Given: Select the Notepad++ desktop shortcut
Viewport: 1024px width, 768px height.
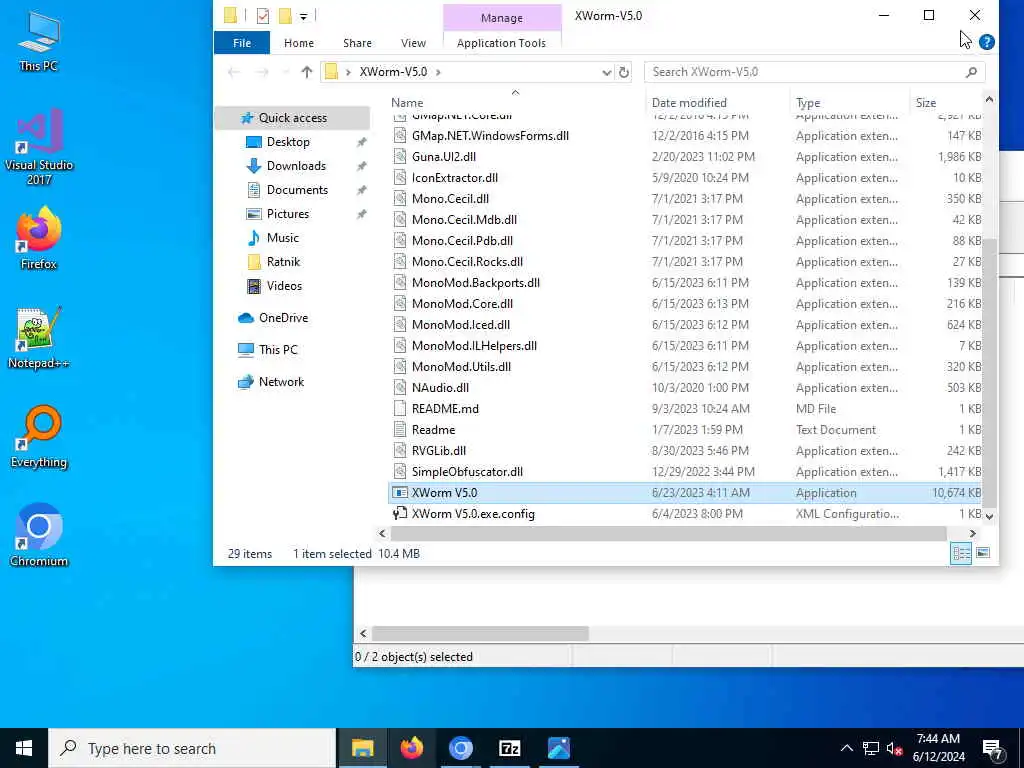Looking at the screenshot, I should coord(39,338).
